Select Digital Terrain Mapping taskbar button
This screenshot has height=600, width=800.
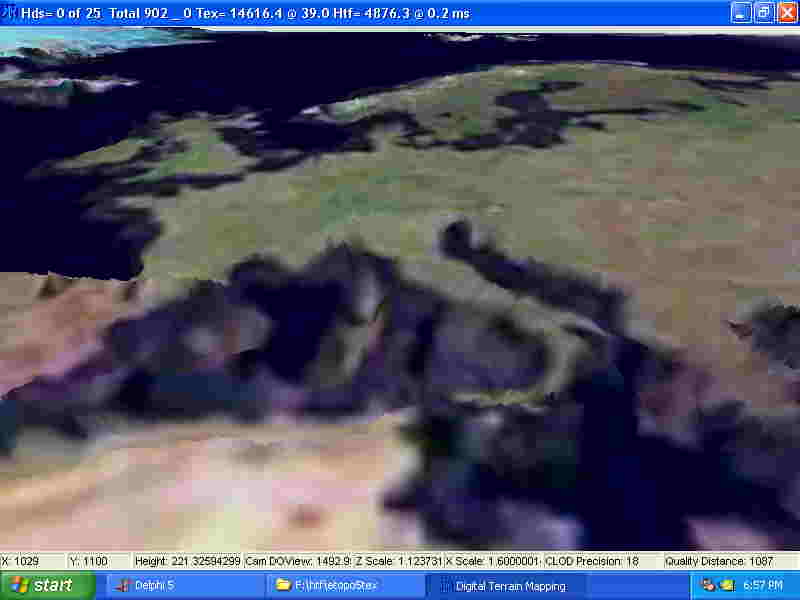pyautogui.click(x=508, y=585)
